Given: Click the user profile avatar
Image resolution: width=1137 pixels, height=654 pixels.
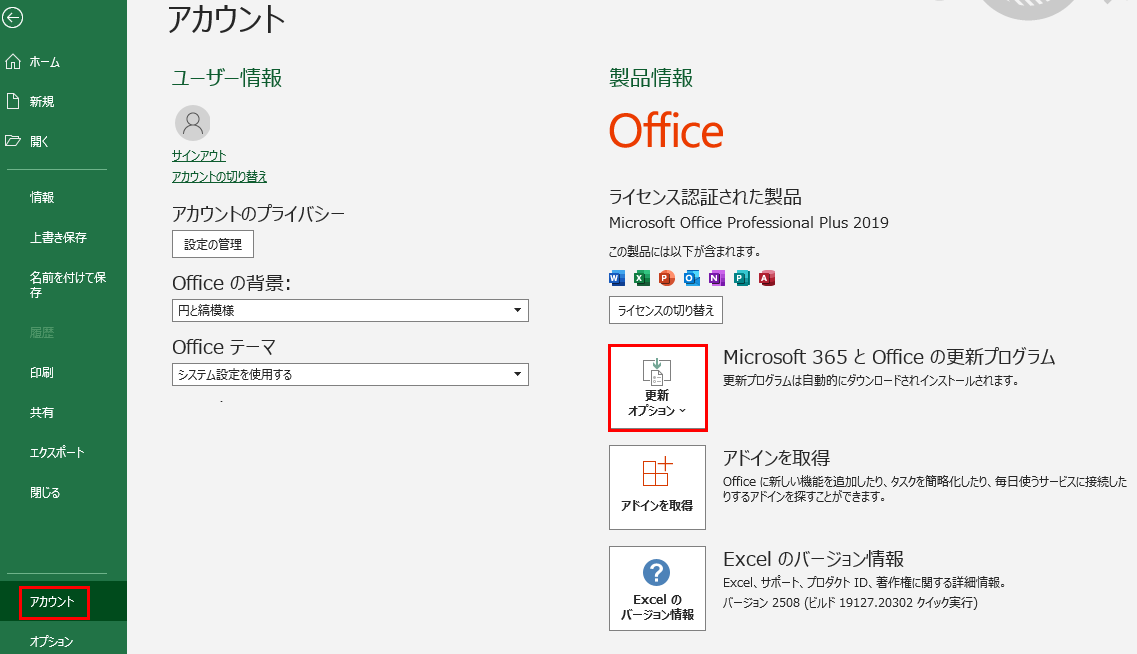Looking at the screenshot, I should (192, 123).
